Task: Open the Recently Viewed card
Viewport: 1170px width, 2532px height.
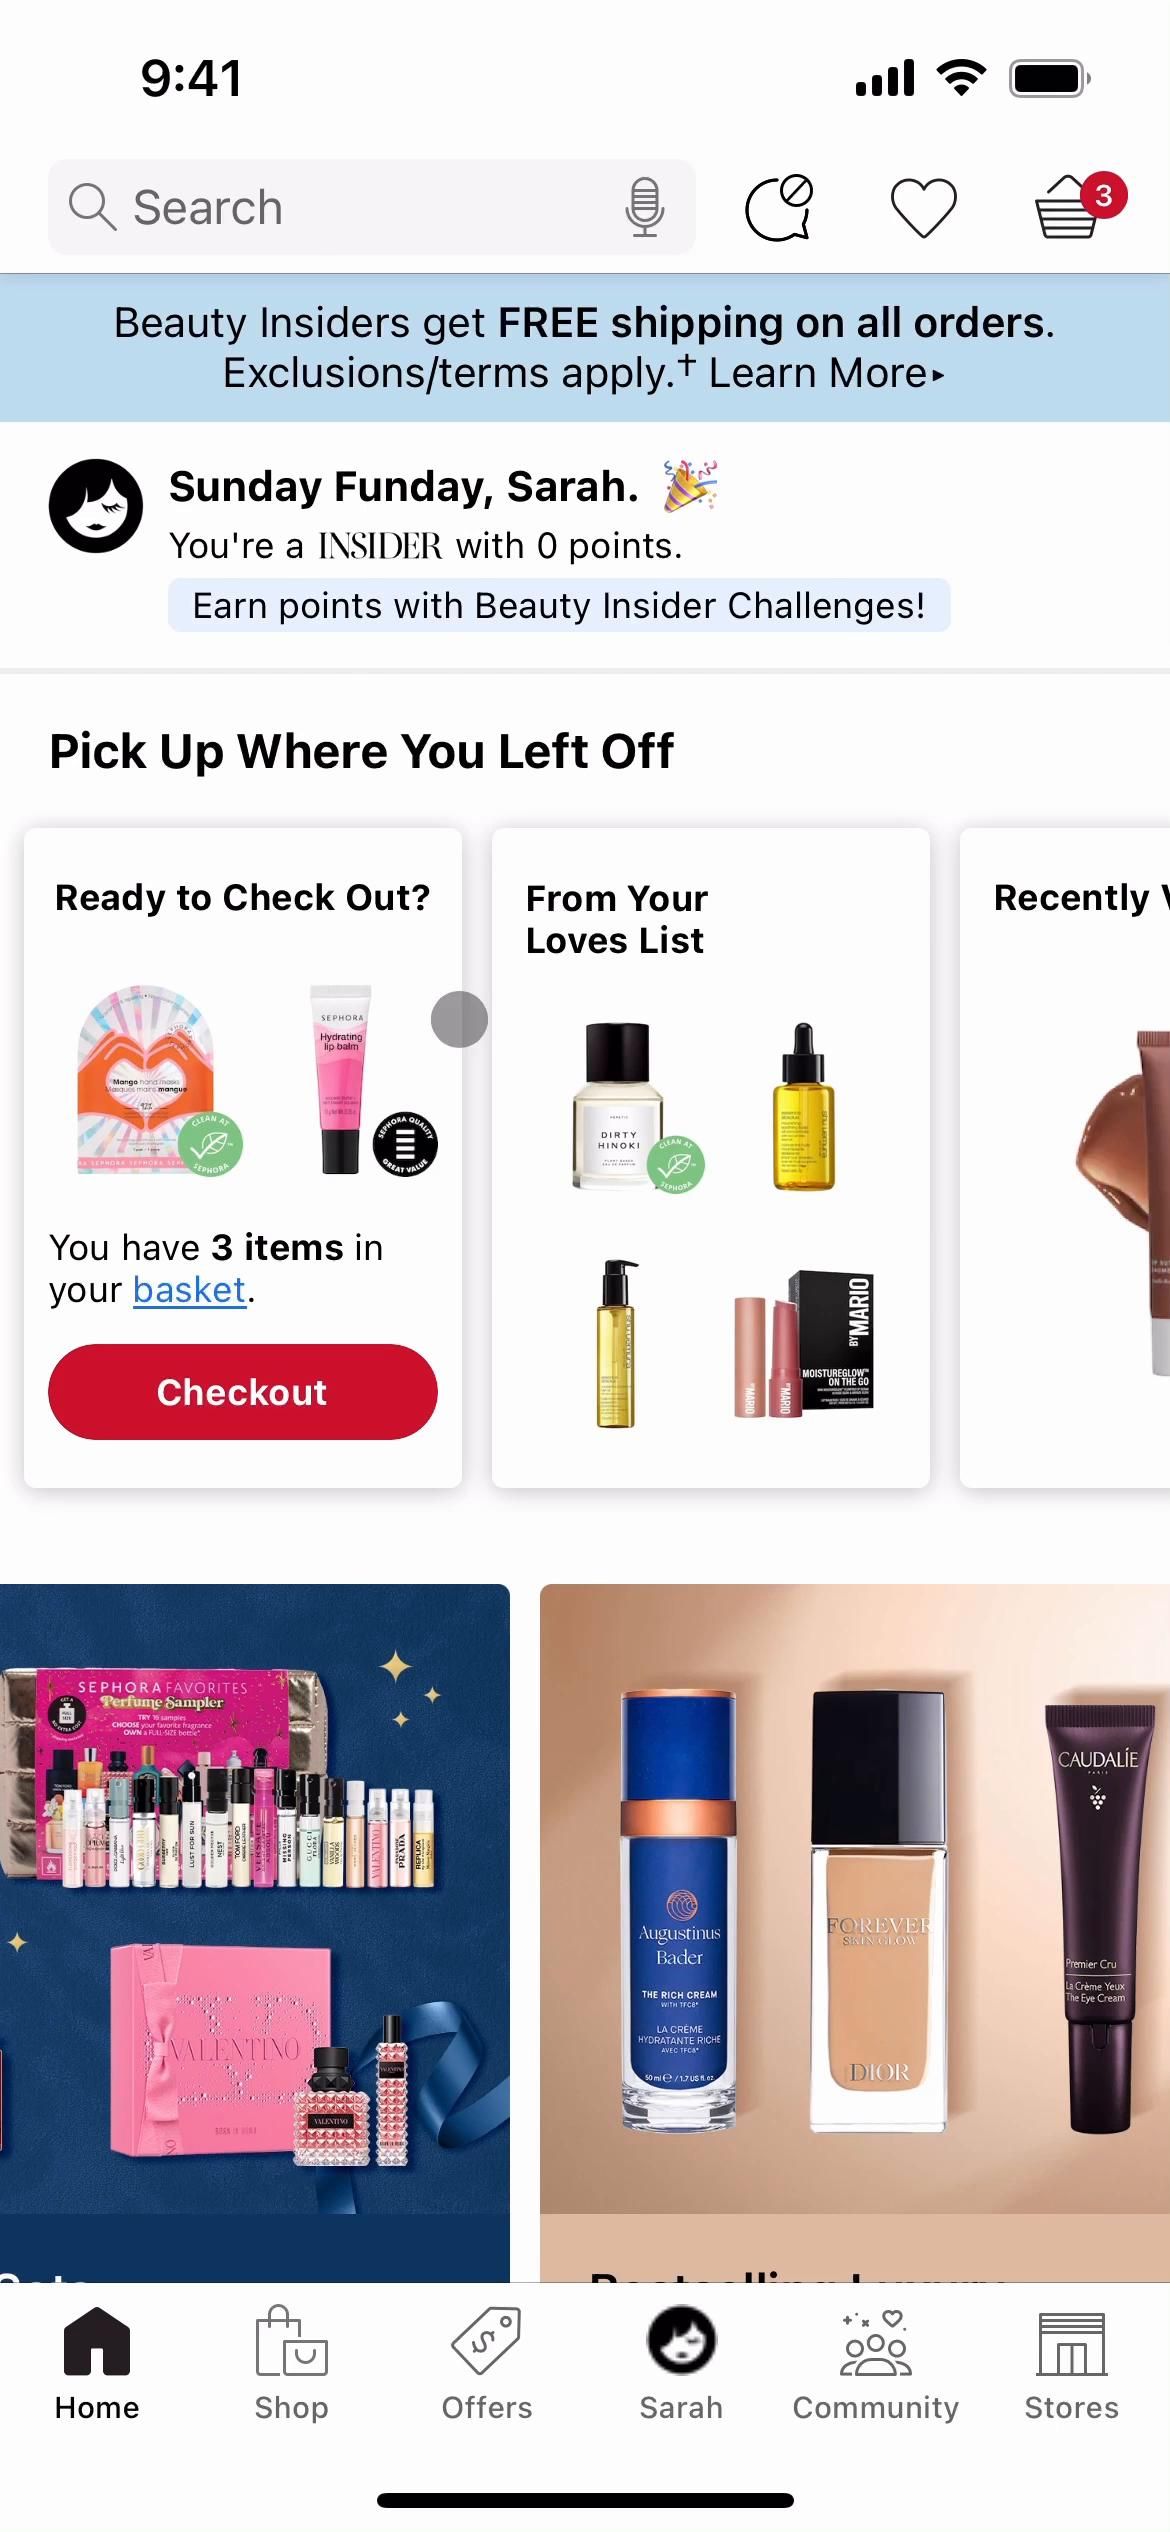Action: click(1065, 1157)
